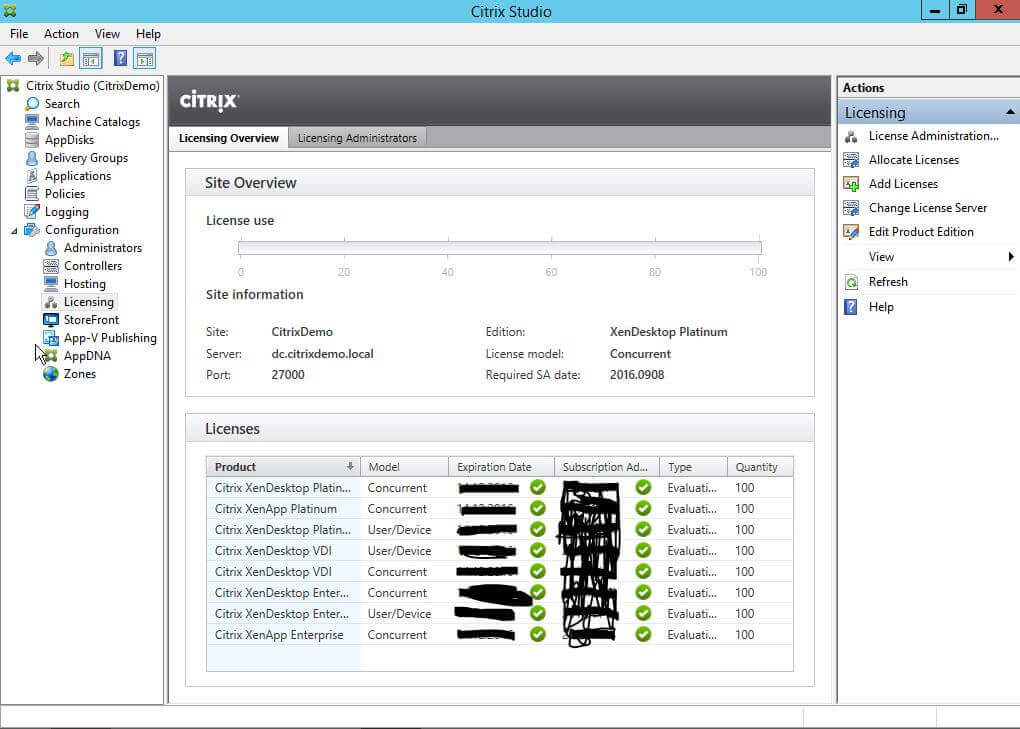Image resolution: width=1020 pixels, height=729 pixels.
Task: Click the Back arrow toolbar icon
Action: (x=13, y=59)
